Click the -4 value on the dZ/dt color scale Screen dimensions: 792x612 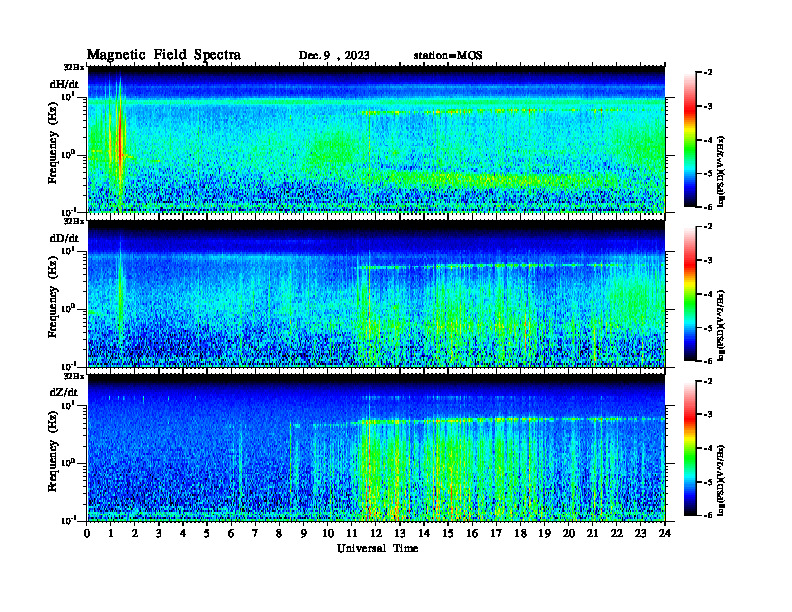[x=708, y=448]
